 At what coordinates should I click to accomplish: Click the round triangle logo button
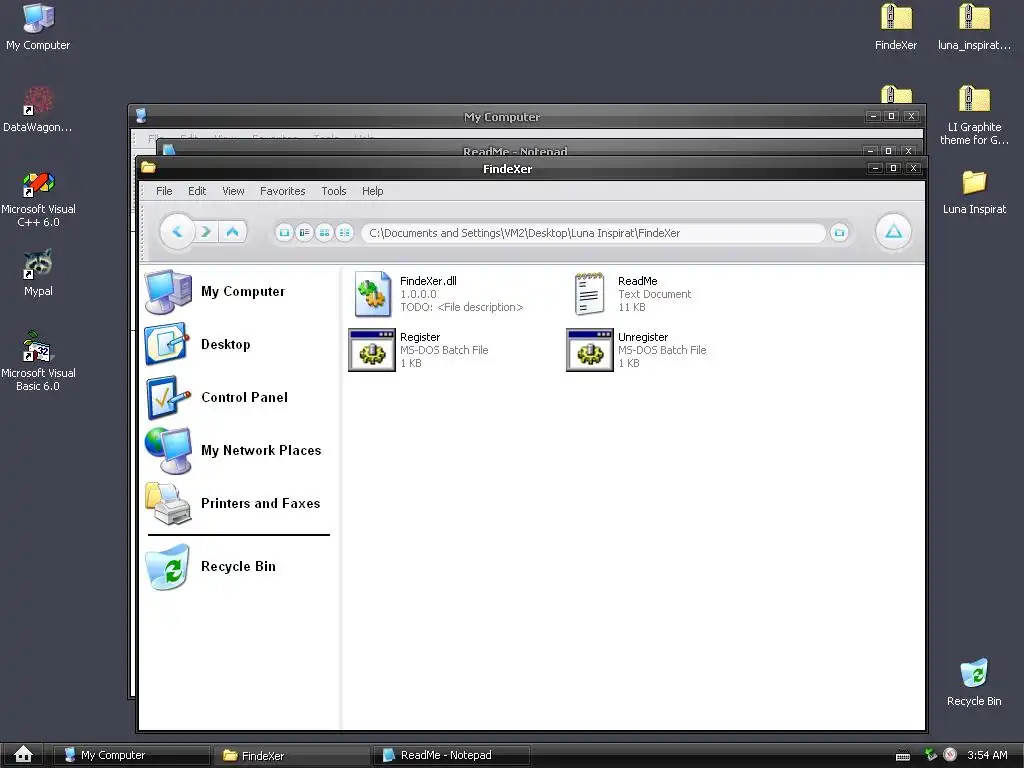[893, 231]
